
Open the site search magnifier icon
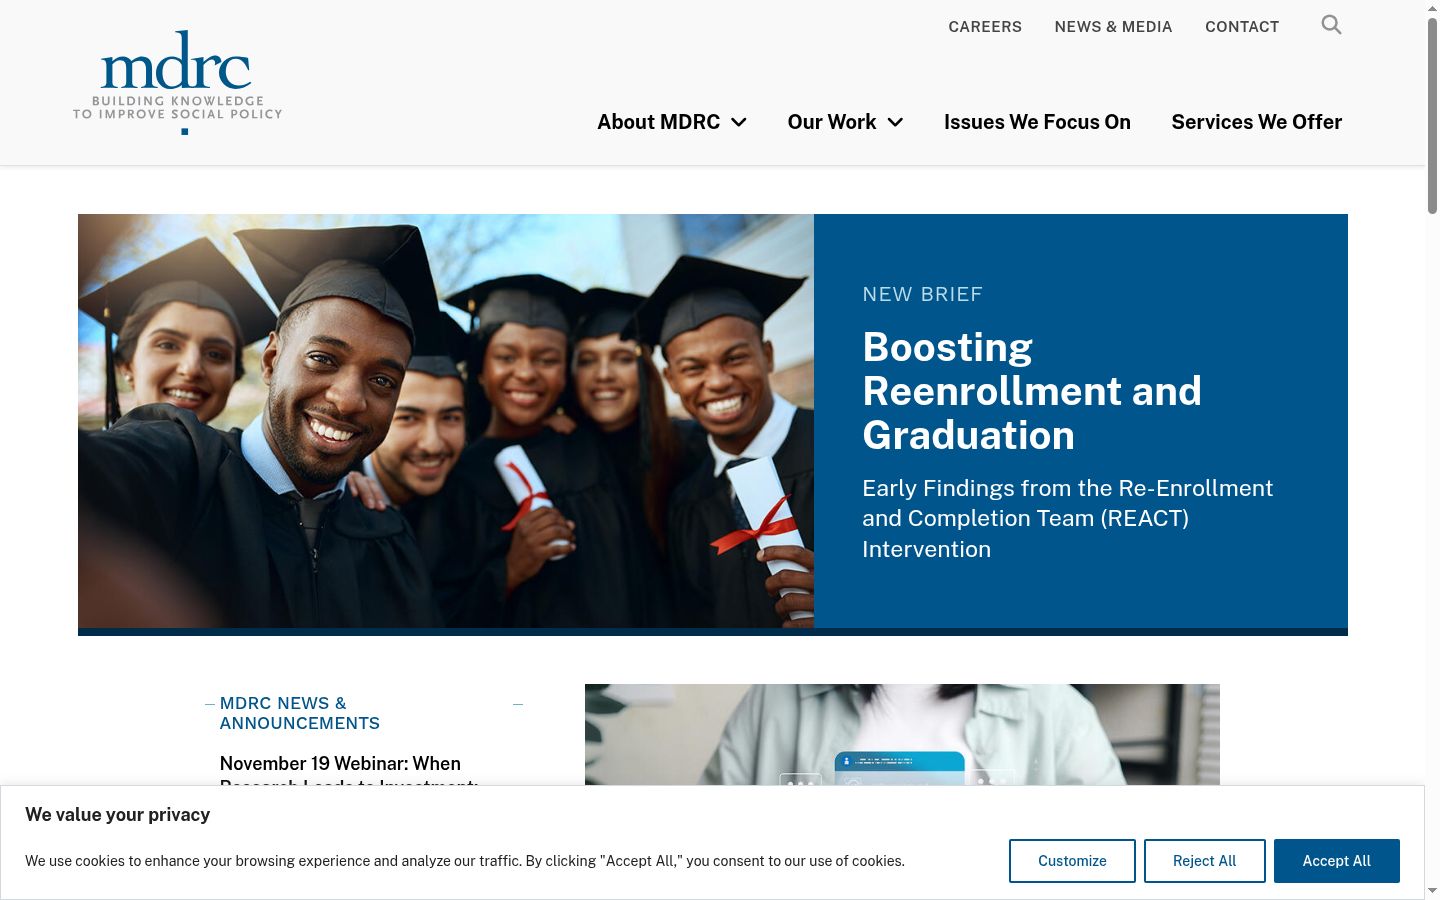click(1331, 25)
